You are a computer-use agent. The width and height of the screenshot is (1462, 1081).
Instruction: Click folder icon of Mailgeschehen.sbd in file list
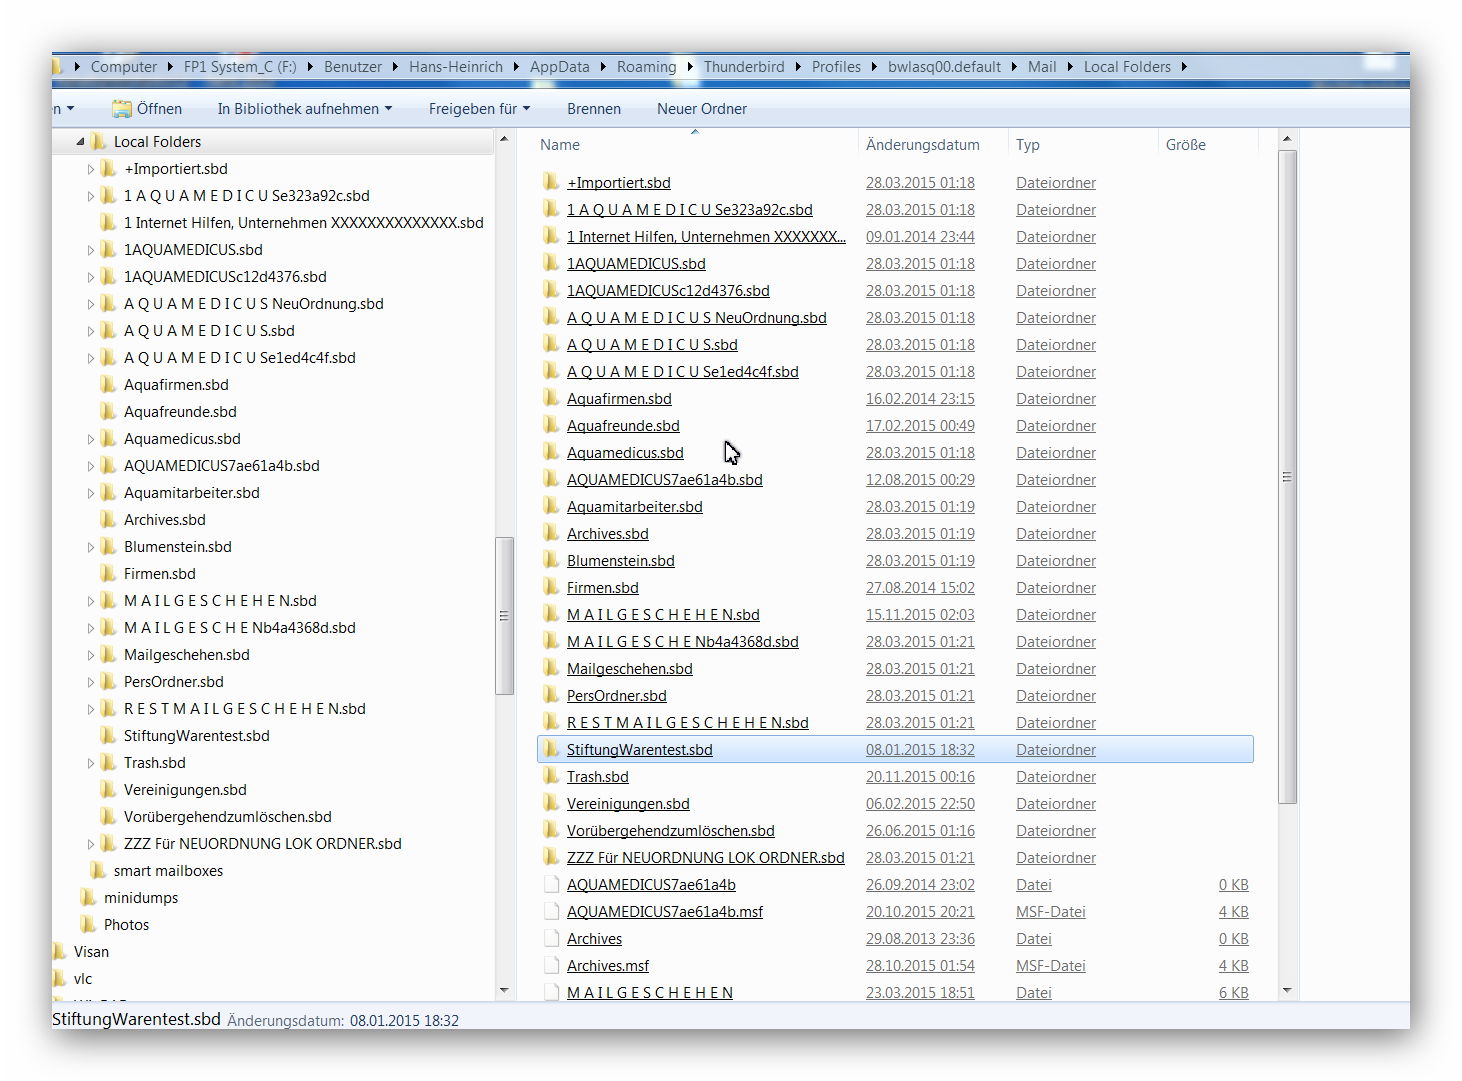551,668
